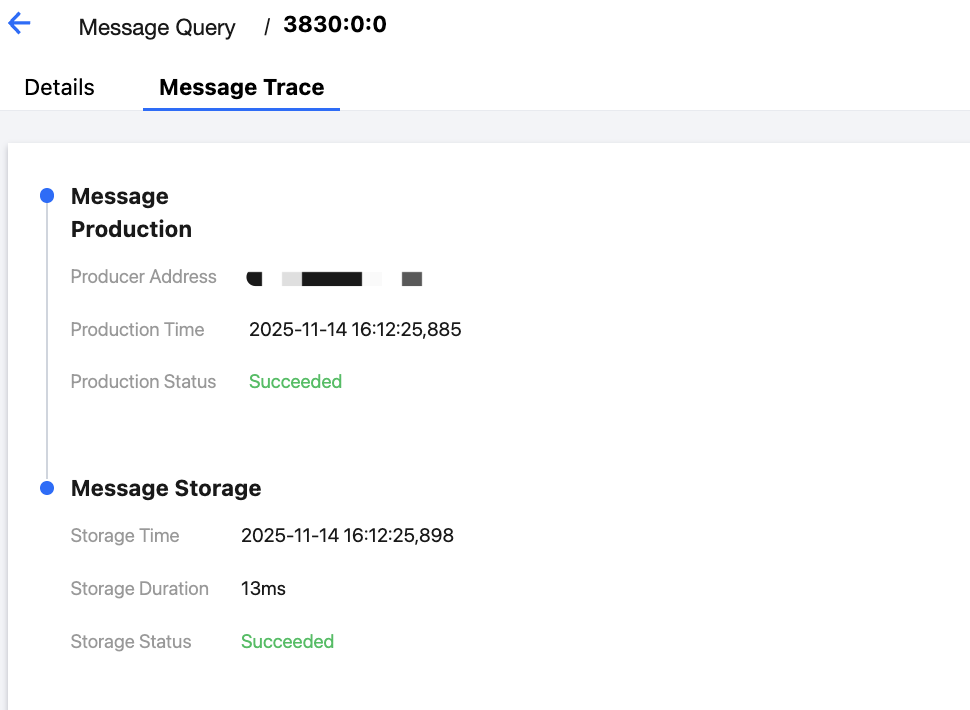Click the Message Storage timeline dot

pos(46,488)
